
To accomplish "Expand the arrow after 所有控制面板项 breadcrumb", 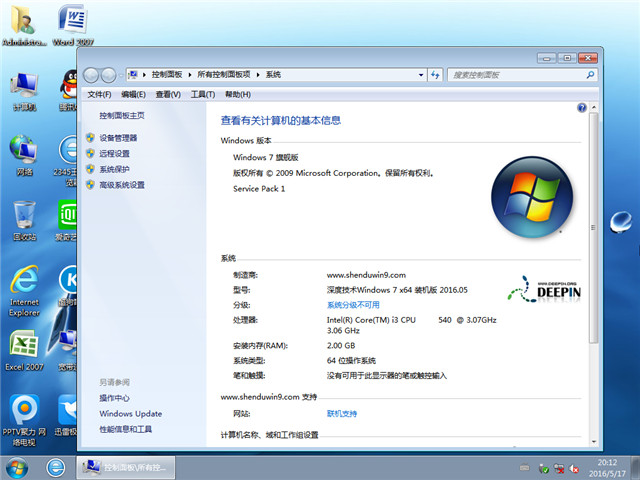I will [258, 75].
